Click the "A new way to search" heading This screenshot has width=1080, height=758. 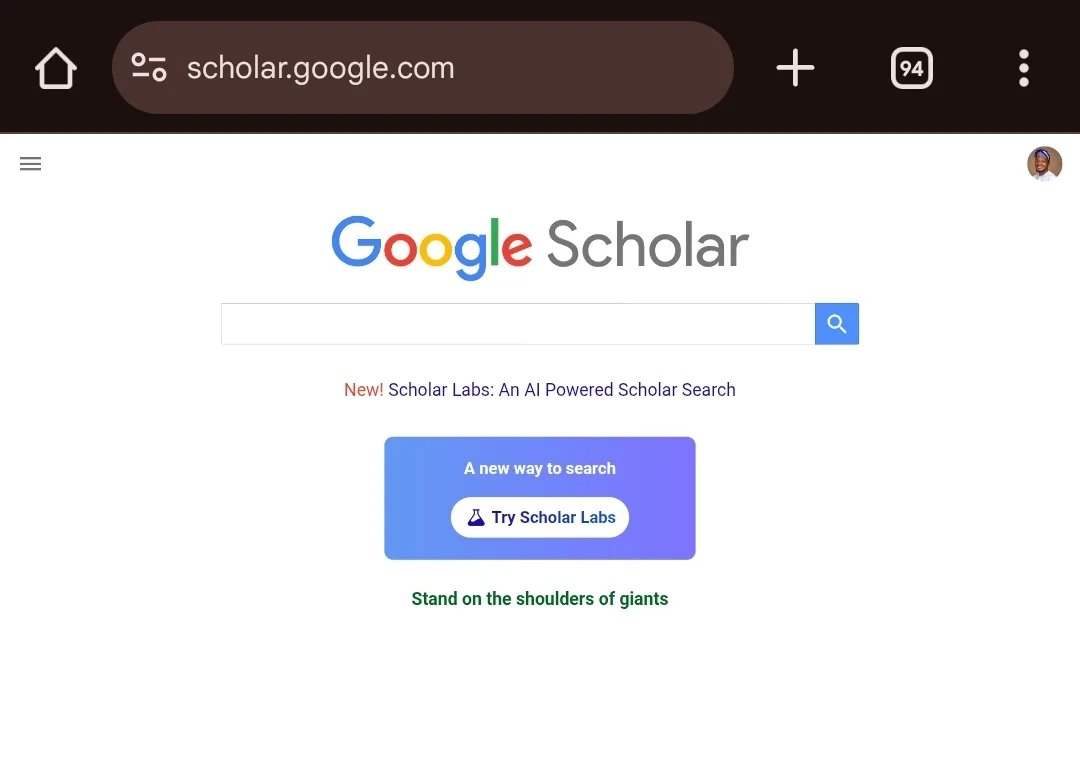(x=540, y=468)
